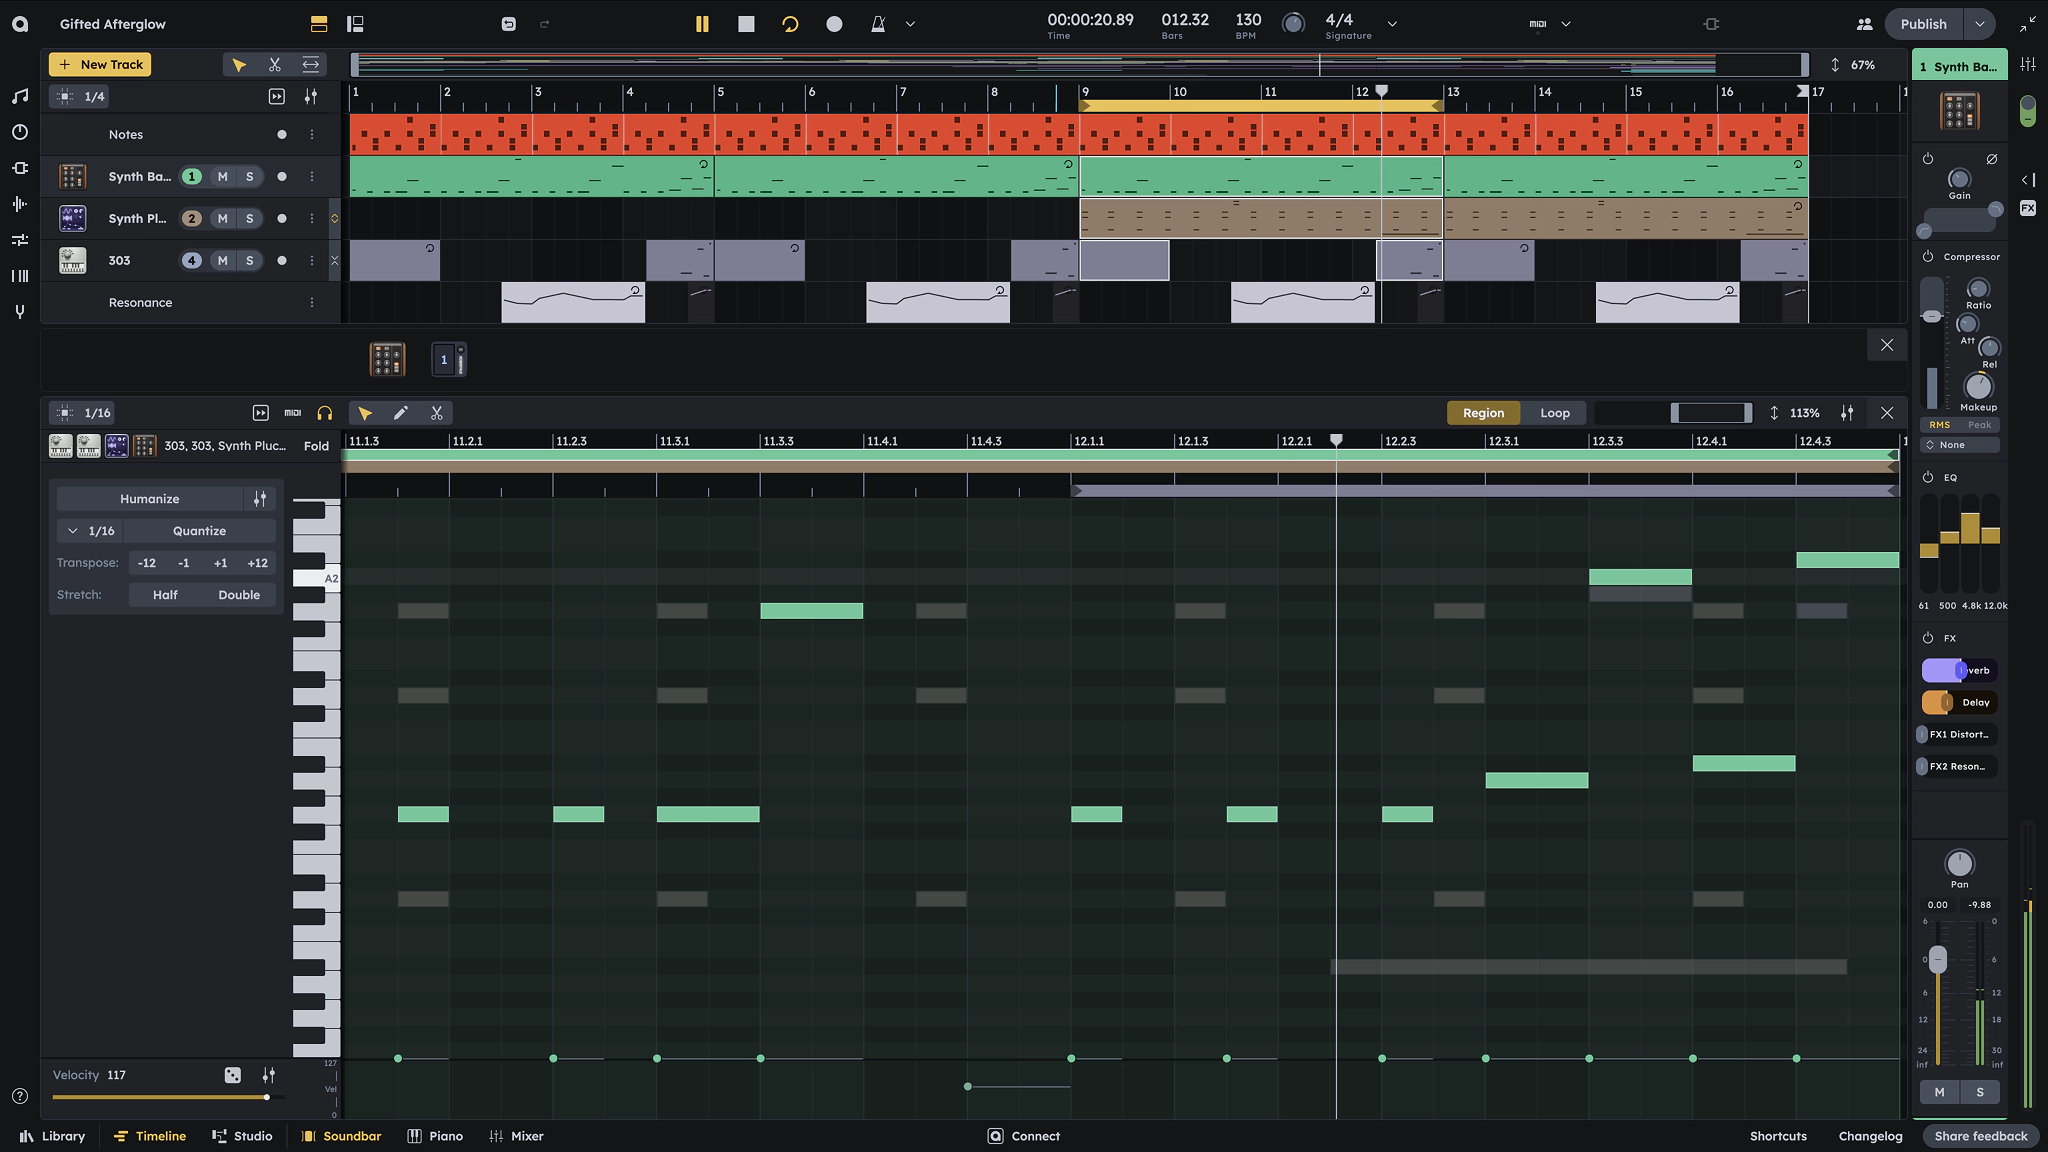The width and height of the screenshot is (2048, 1152).
Task: Open the 303 track options menu
Action: tap(312, 260)
